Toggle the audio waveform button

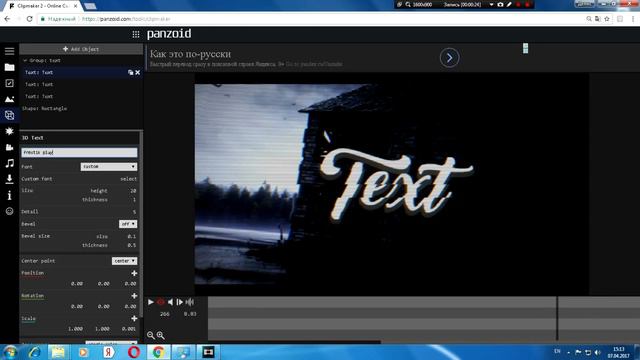pos(190,302)
